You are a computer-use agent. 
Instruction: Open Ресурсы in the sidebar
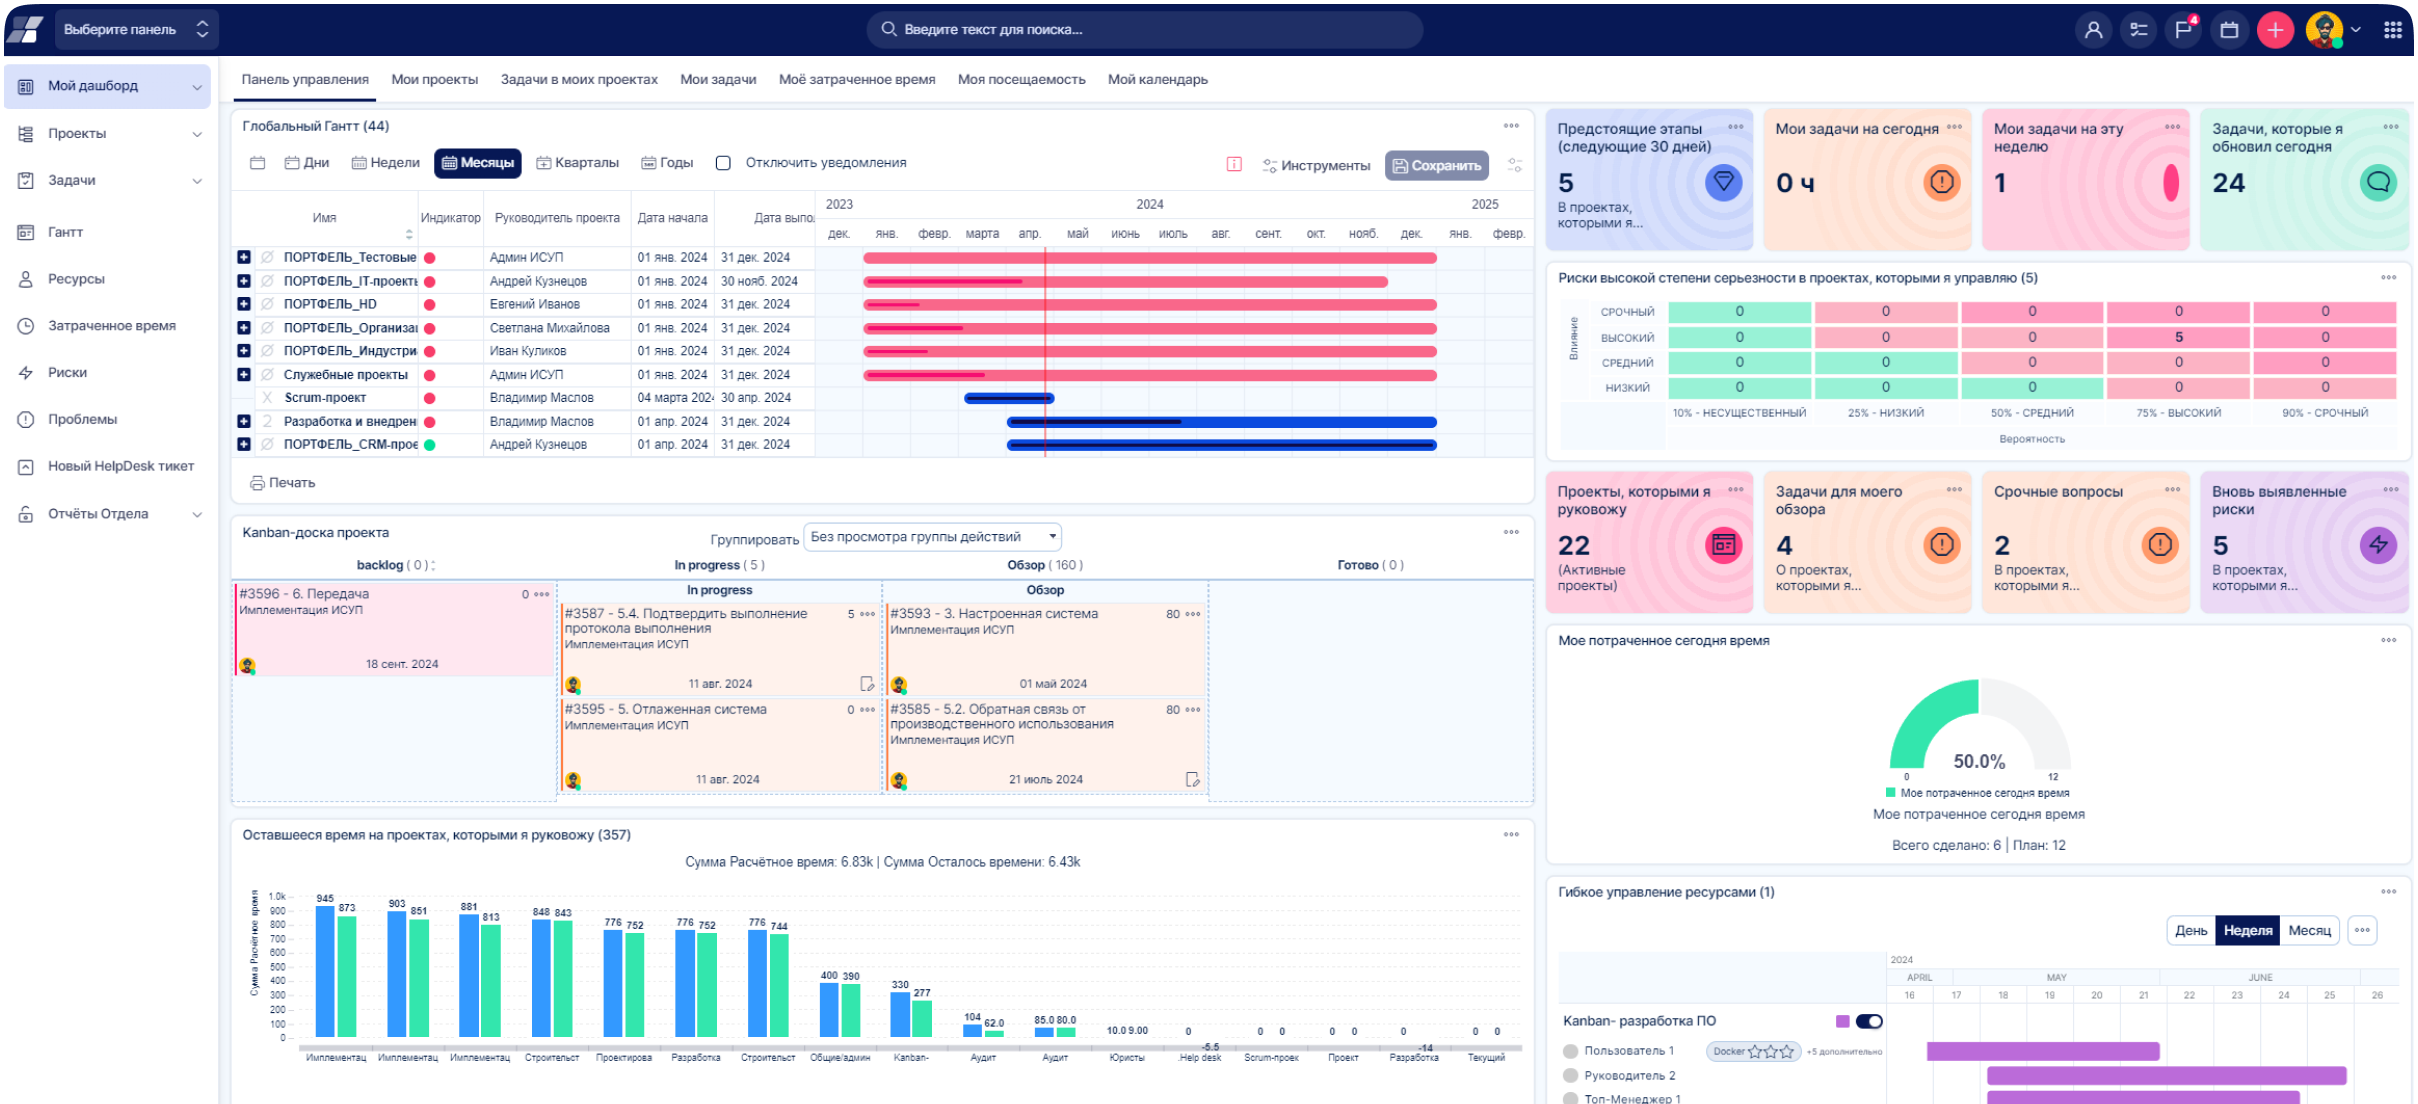point(76,279)
